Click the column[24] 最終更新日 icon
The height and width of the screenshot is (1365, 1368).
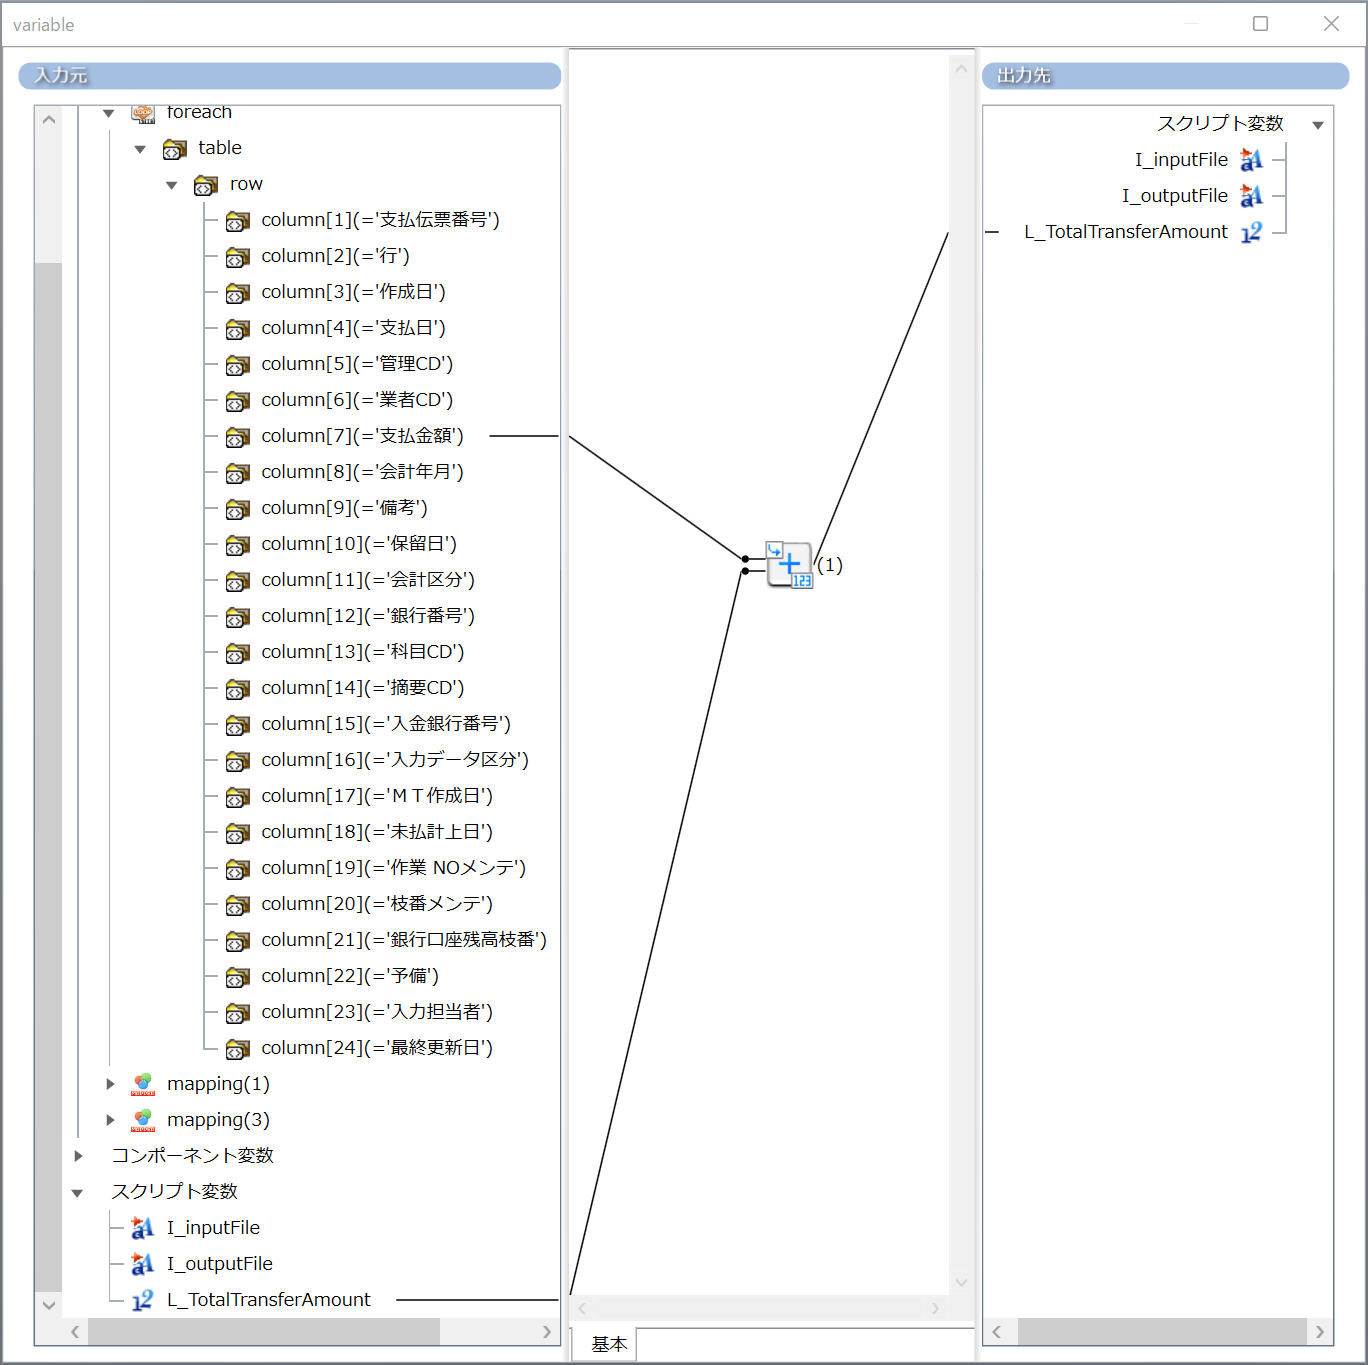pyautogui.click(x=238, y=1049)
